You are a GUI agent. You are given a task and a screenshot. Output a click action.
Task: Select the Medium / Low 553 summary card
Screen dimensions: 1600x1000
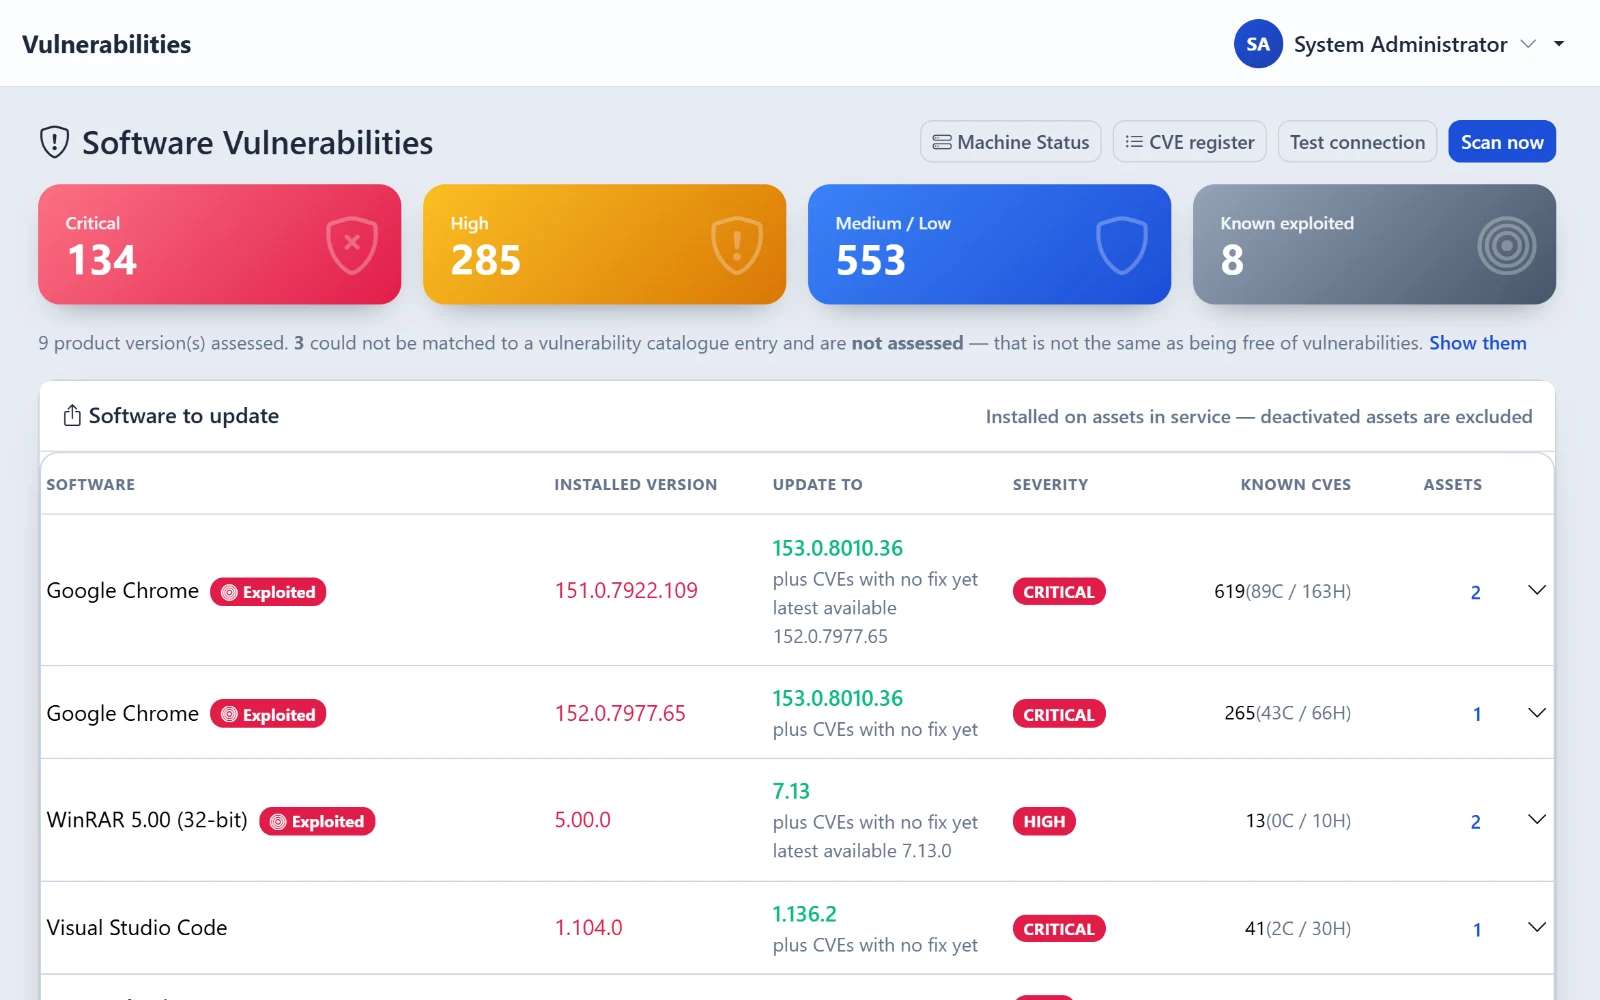point(990,244)
